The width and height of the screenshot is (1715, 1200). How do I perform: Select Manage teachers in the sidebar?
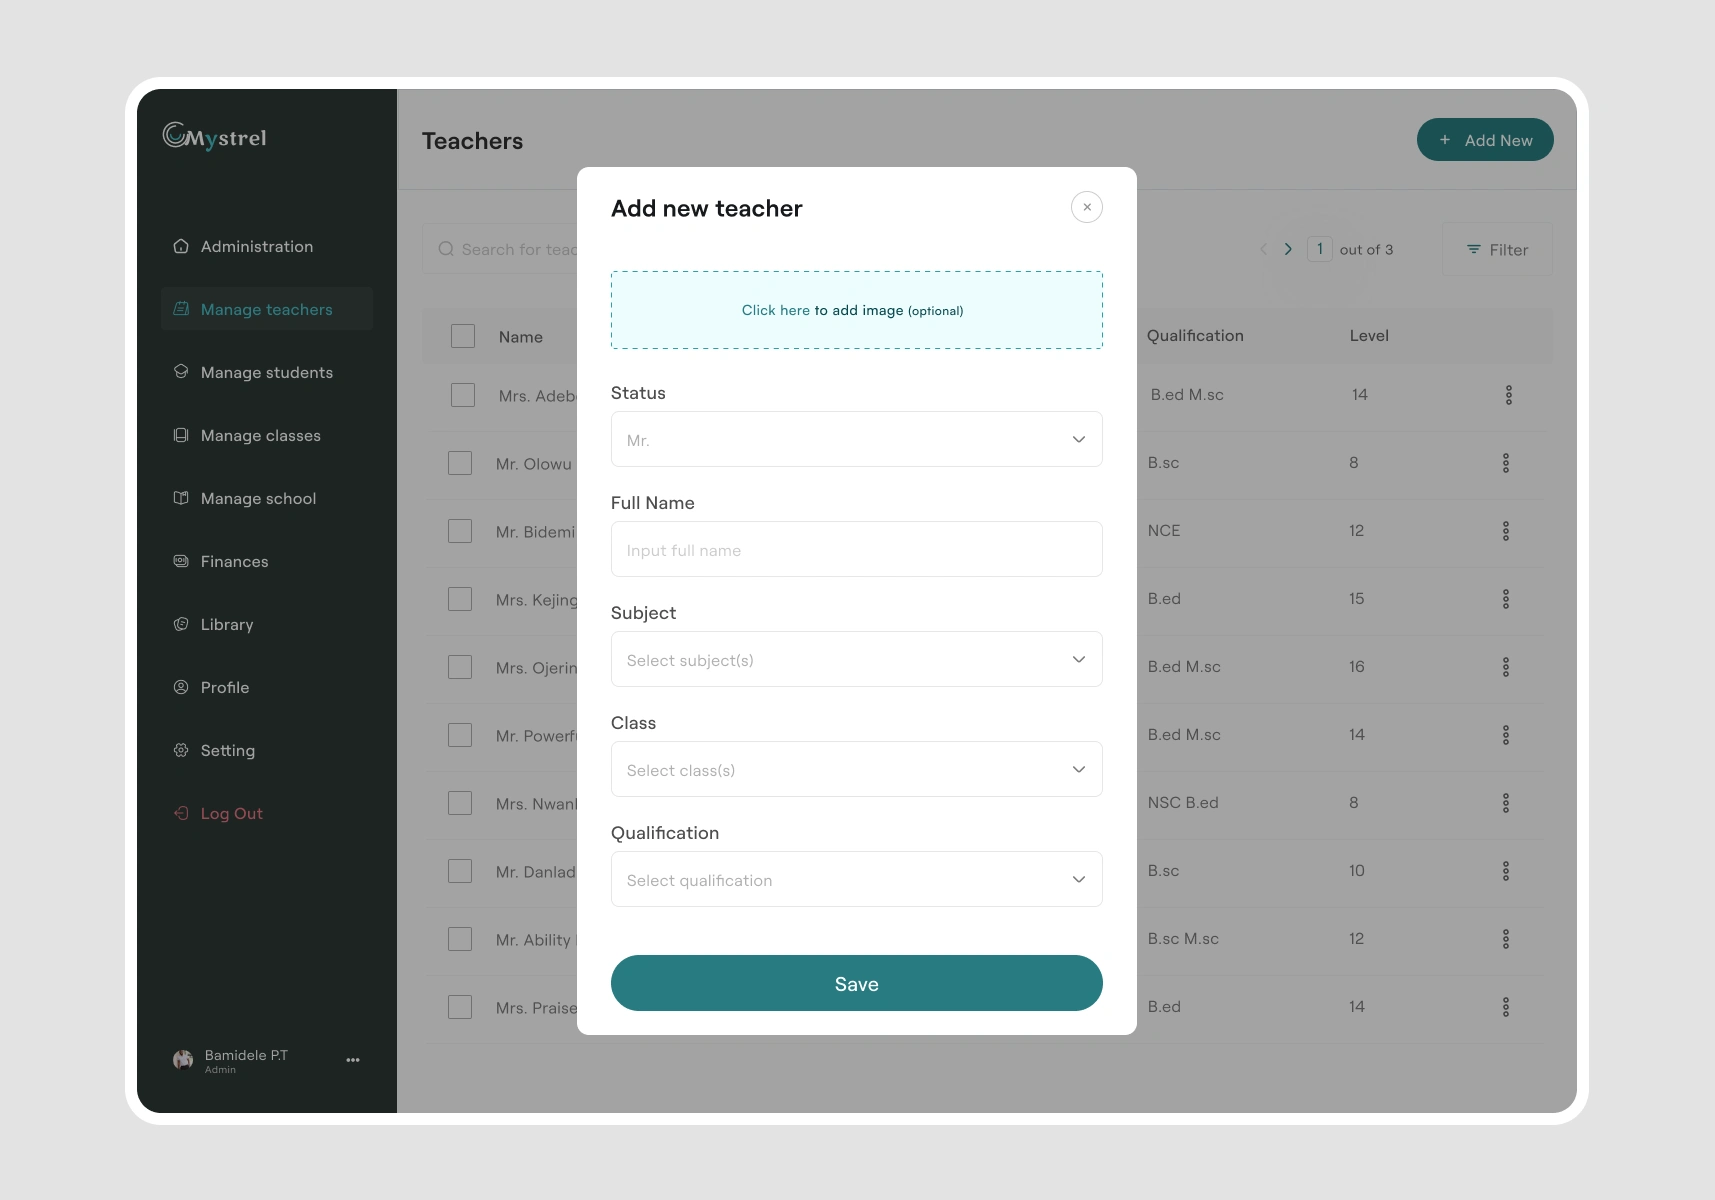tap(267, 309)
